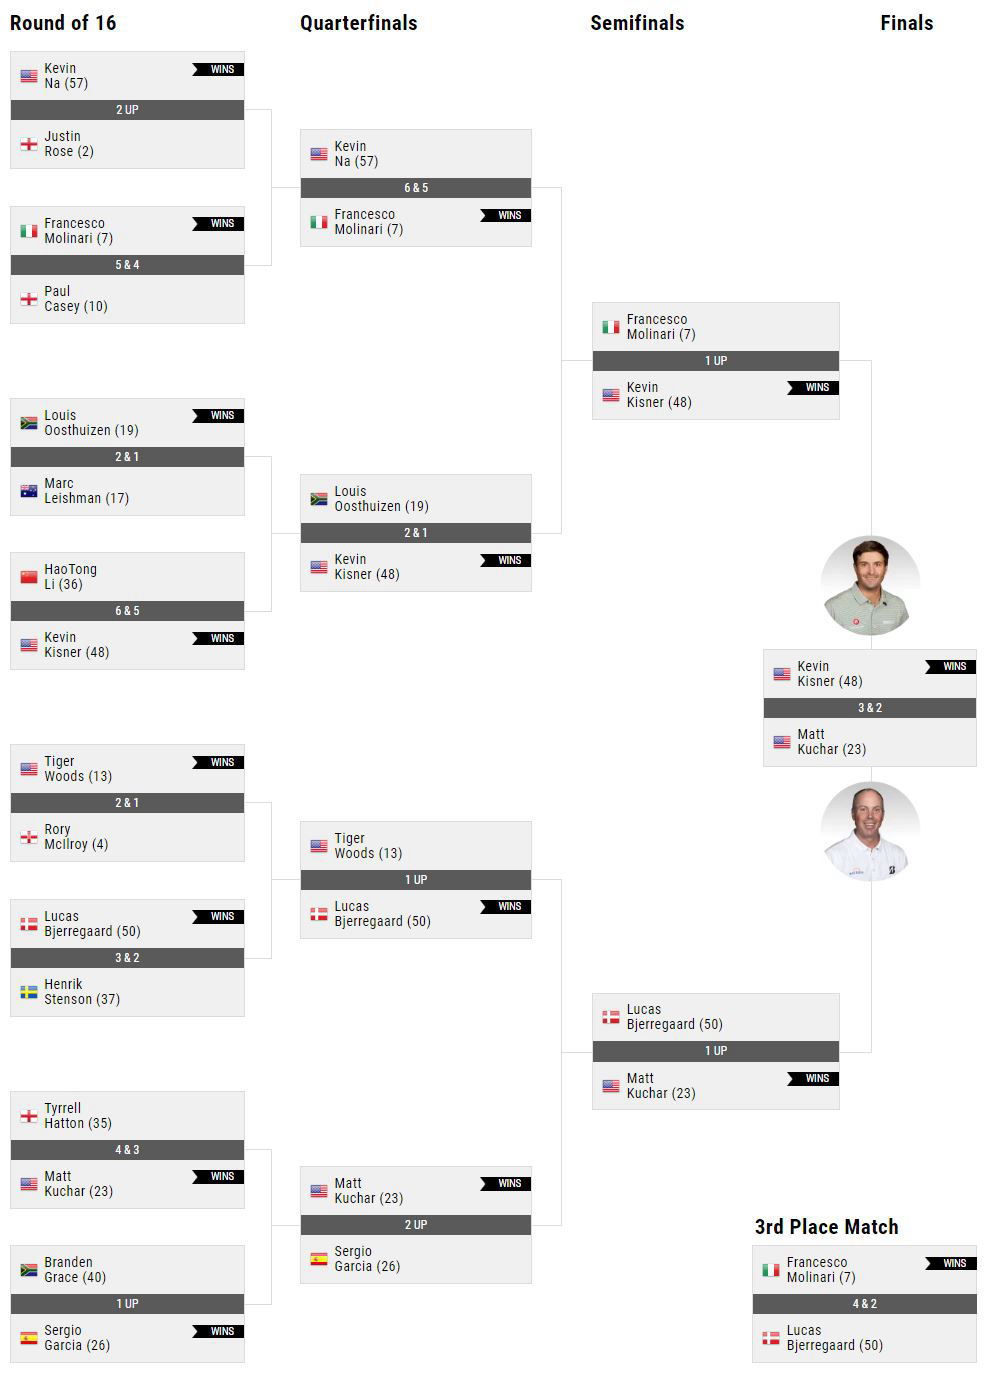The height and width of the screenshot is (1378, 989).
Task: Click the China flag next to HaoTong Li
Action: [29, 577]
